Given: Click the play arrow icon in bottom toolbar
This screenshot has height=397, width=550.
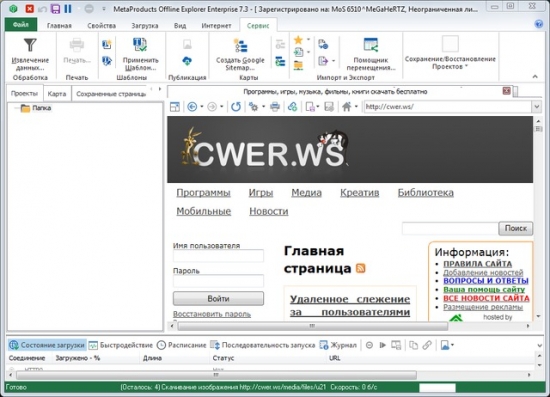Looking at the screenshot, I should click(383, 345).
